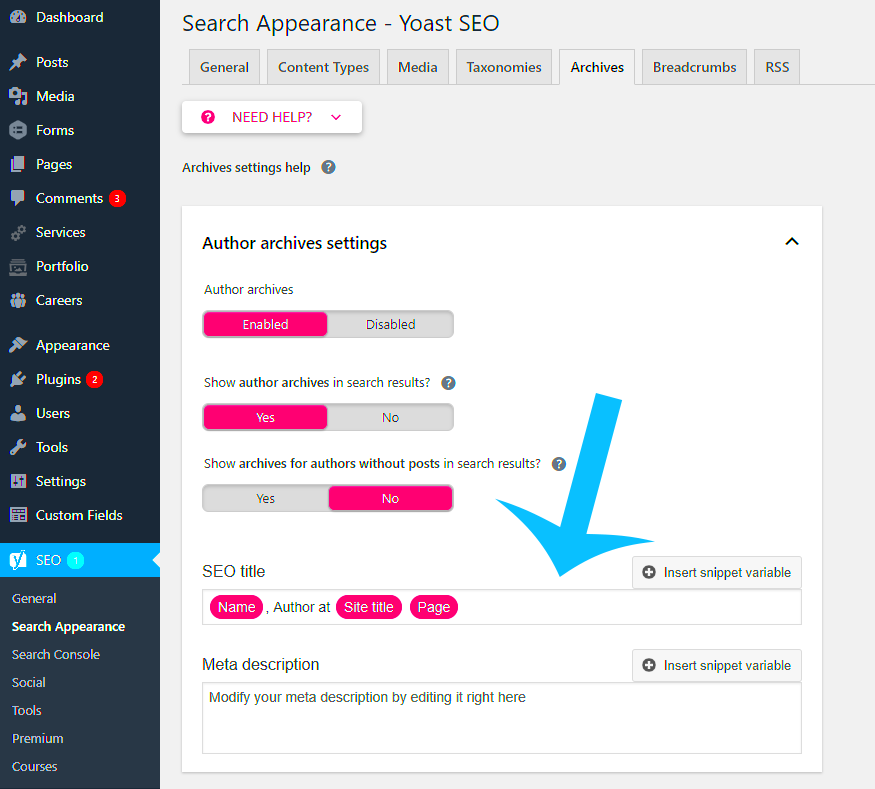Click the Services gears icon
875x789 pixels.
click(x=18, y=232)
